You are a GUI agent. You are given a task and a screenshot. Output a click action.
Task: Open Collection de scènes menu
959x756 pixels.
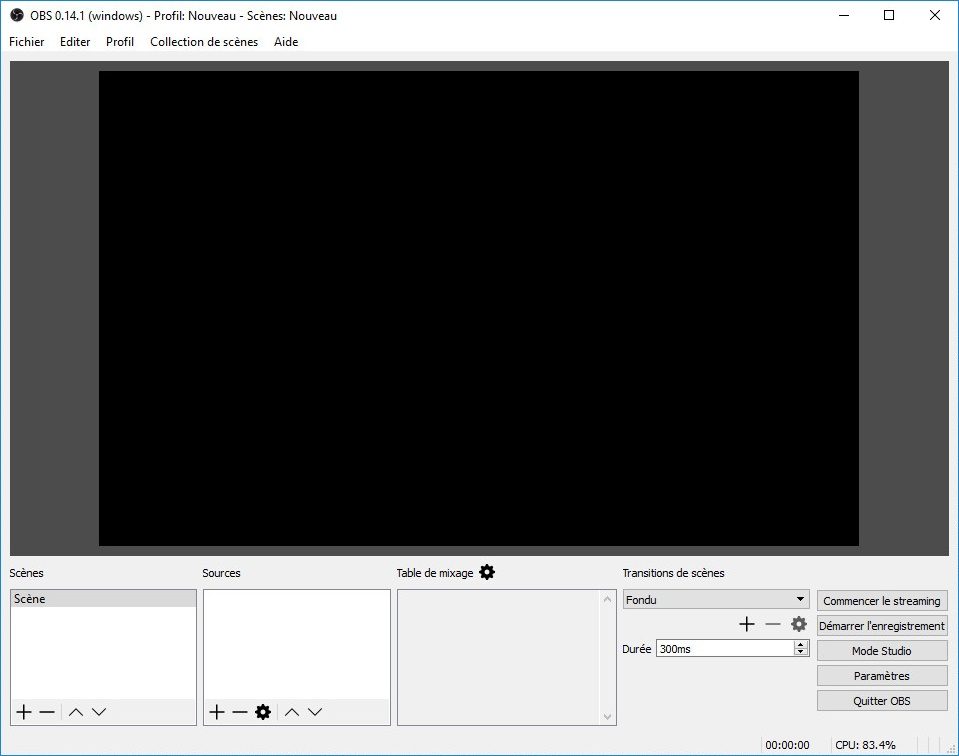coord(204,42)
